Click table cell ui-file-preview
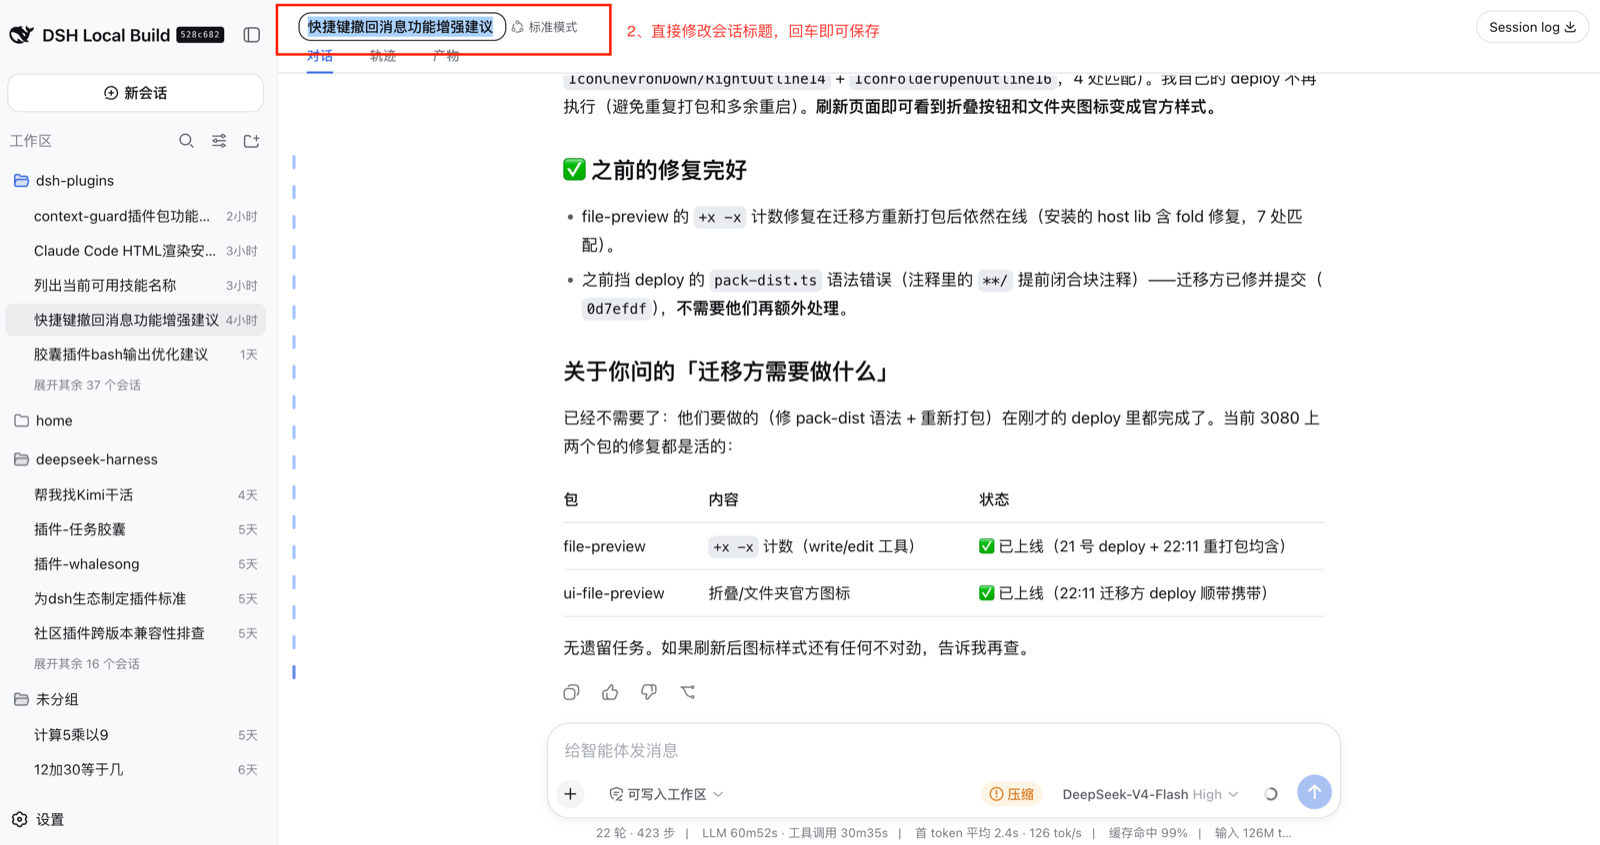Viewport: 1600px width, 845px height. click(x=613, y=594)
